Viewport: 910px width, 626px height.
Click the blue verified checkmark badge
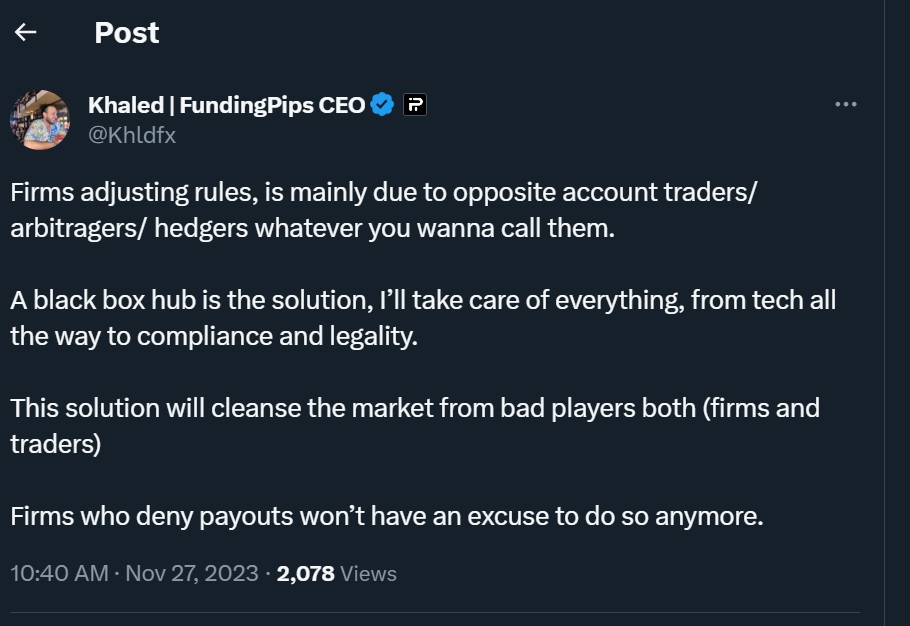(x=383, y=104)
